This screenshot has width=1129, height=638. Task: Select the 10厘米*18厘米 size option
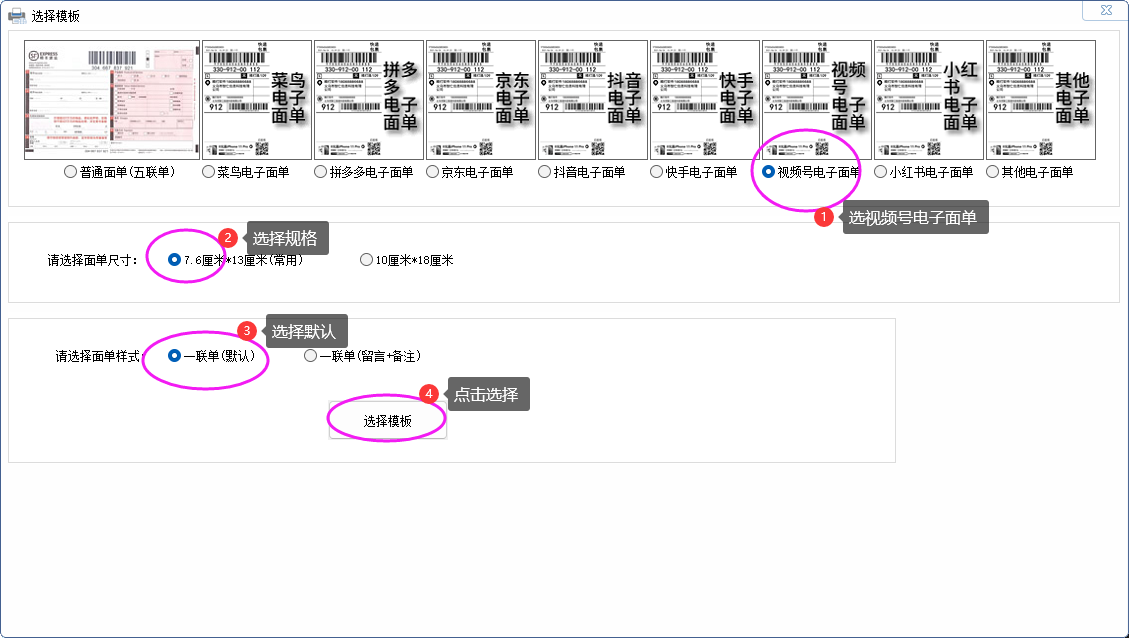pos(366,260)
